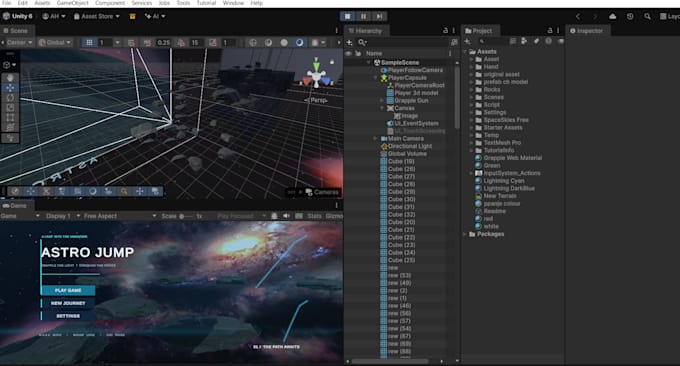Click the PLAY GAME button in Game view
680x366 pixels.
click(x=68, y=291)
